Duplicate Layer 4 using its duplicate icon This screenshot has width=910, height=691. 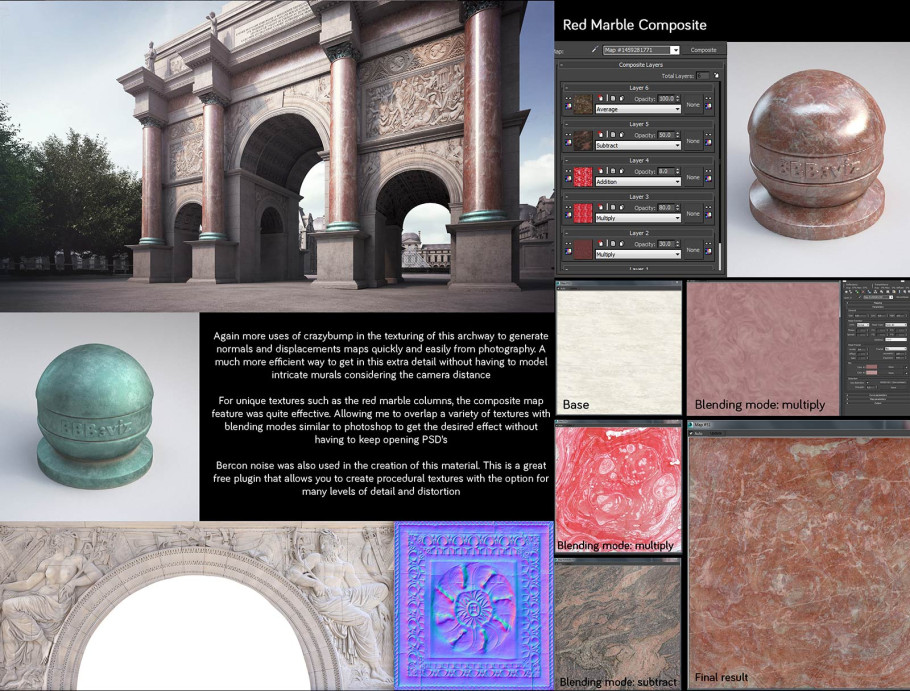click(x=622, y=171)
